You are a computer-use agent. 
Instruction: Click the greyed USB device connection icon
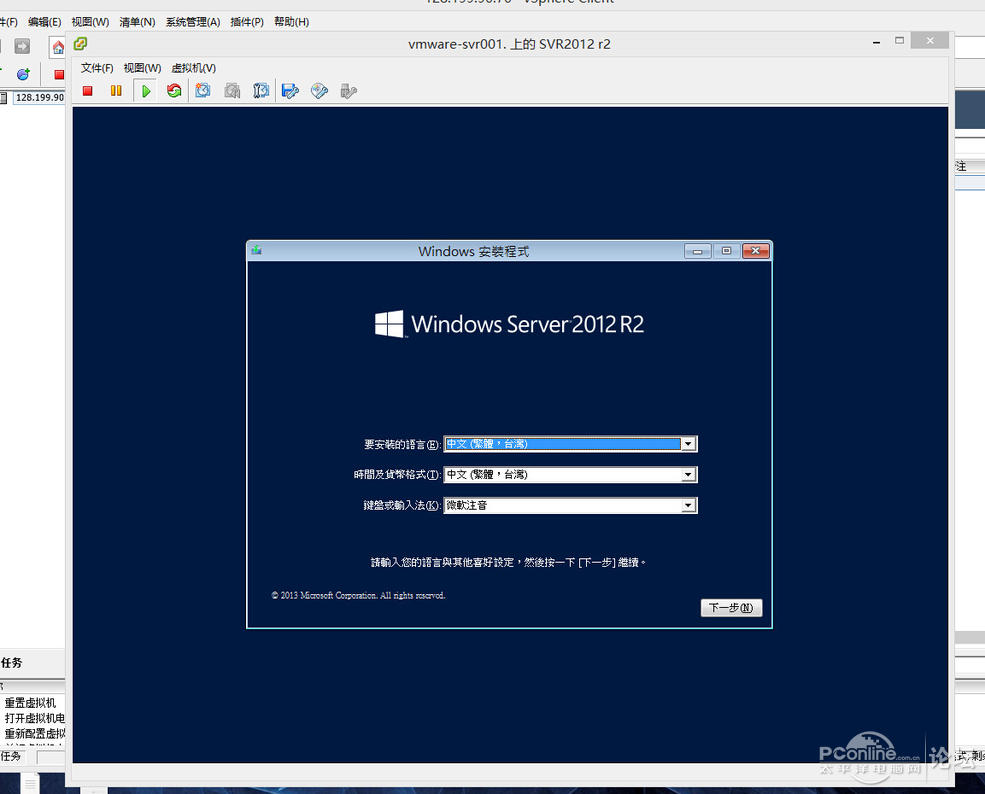348,91
